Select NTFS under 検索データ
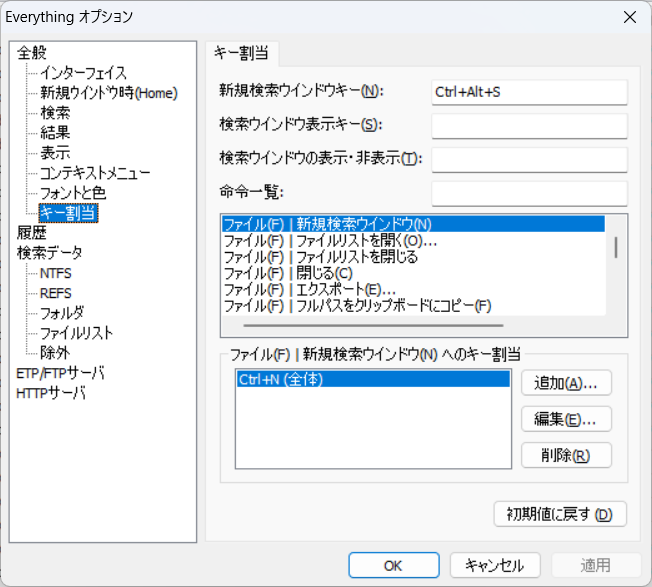The width and height of the screenshot is (652, 587). (x=55, y=273)
